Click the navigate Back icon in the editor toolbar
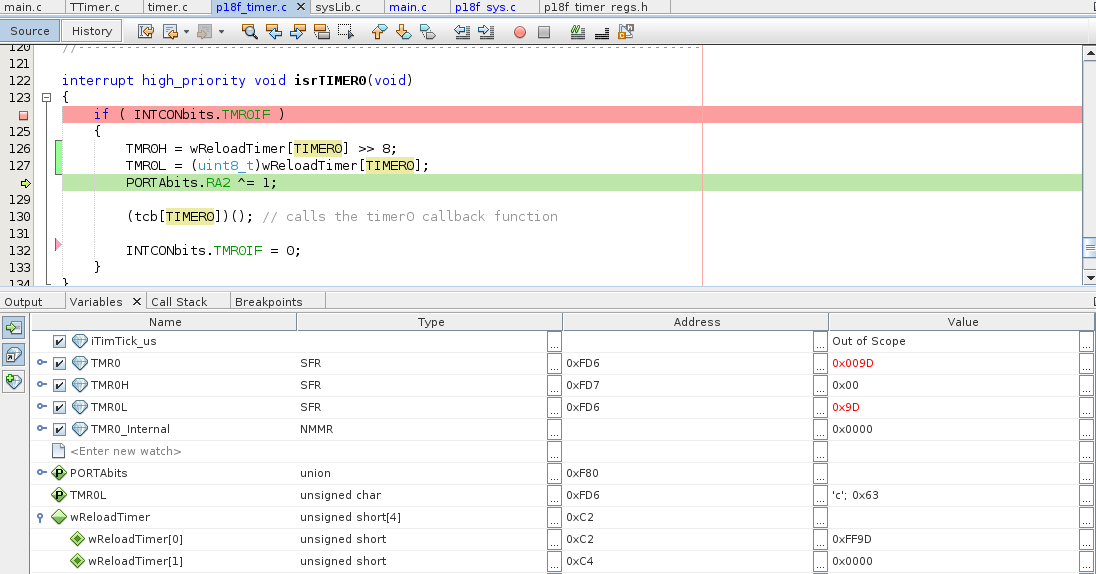 [170, 31]
